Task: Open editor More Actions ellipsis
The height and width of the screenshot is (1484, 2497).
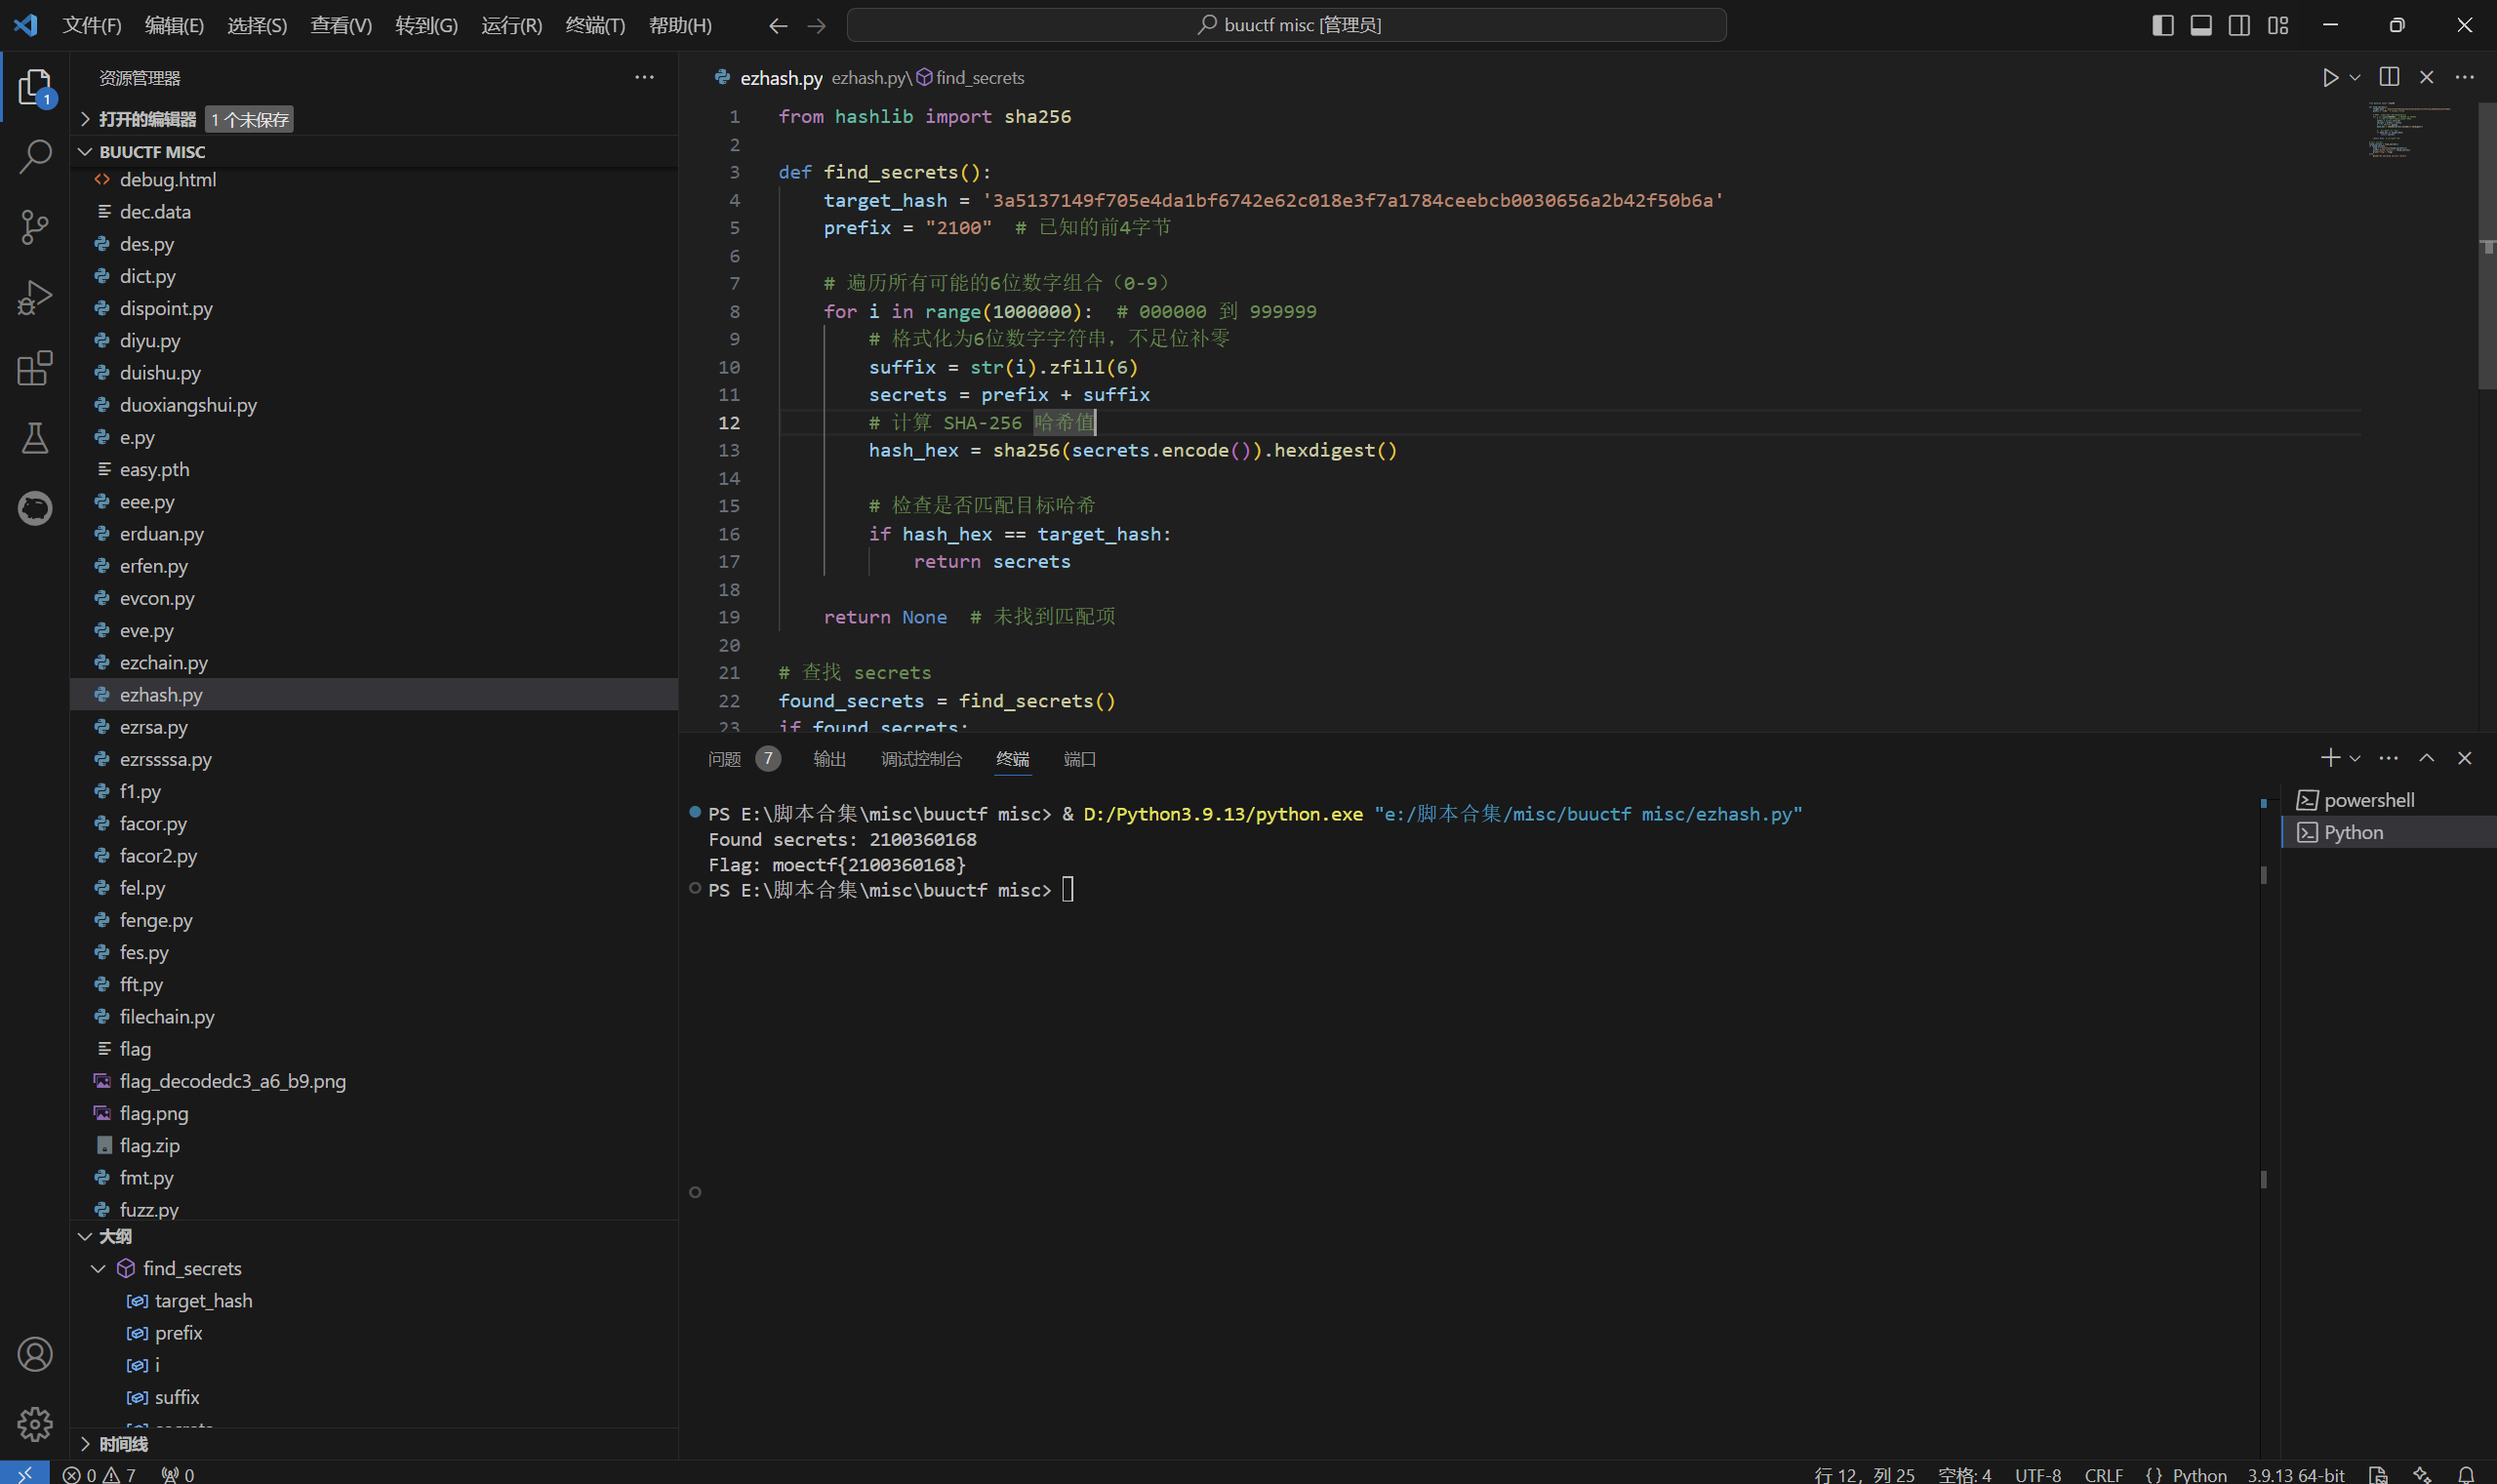Action: [2464, 77]
